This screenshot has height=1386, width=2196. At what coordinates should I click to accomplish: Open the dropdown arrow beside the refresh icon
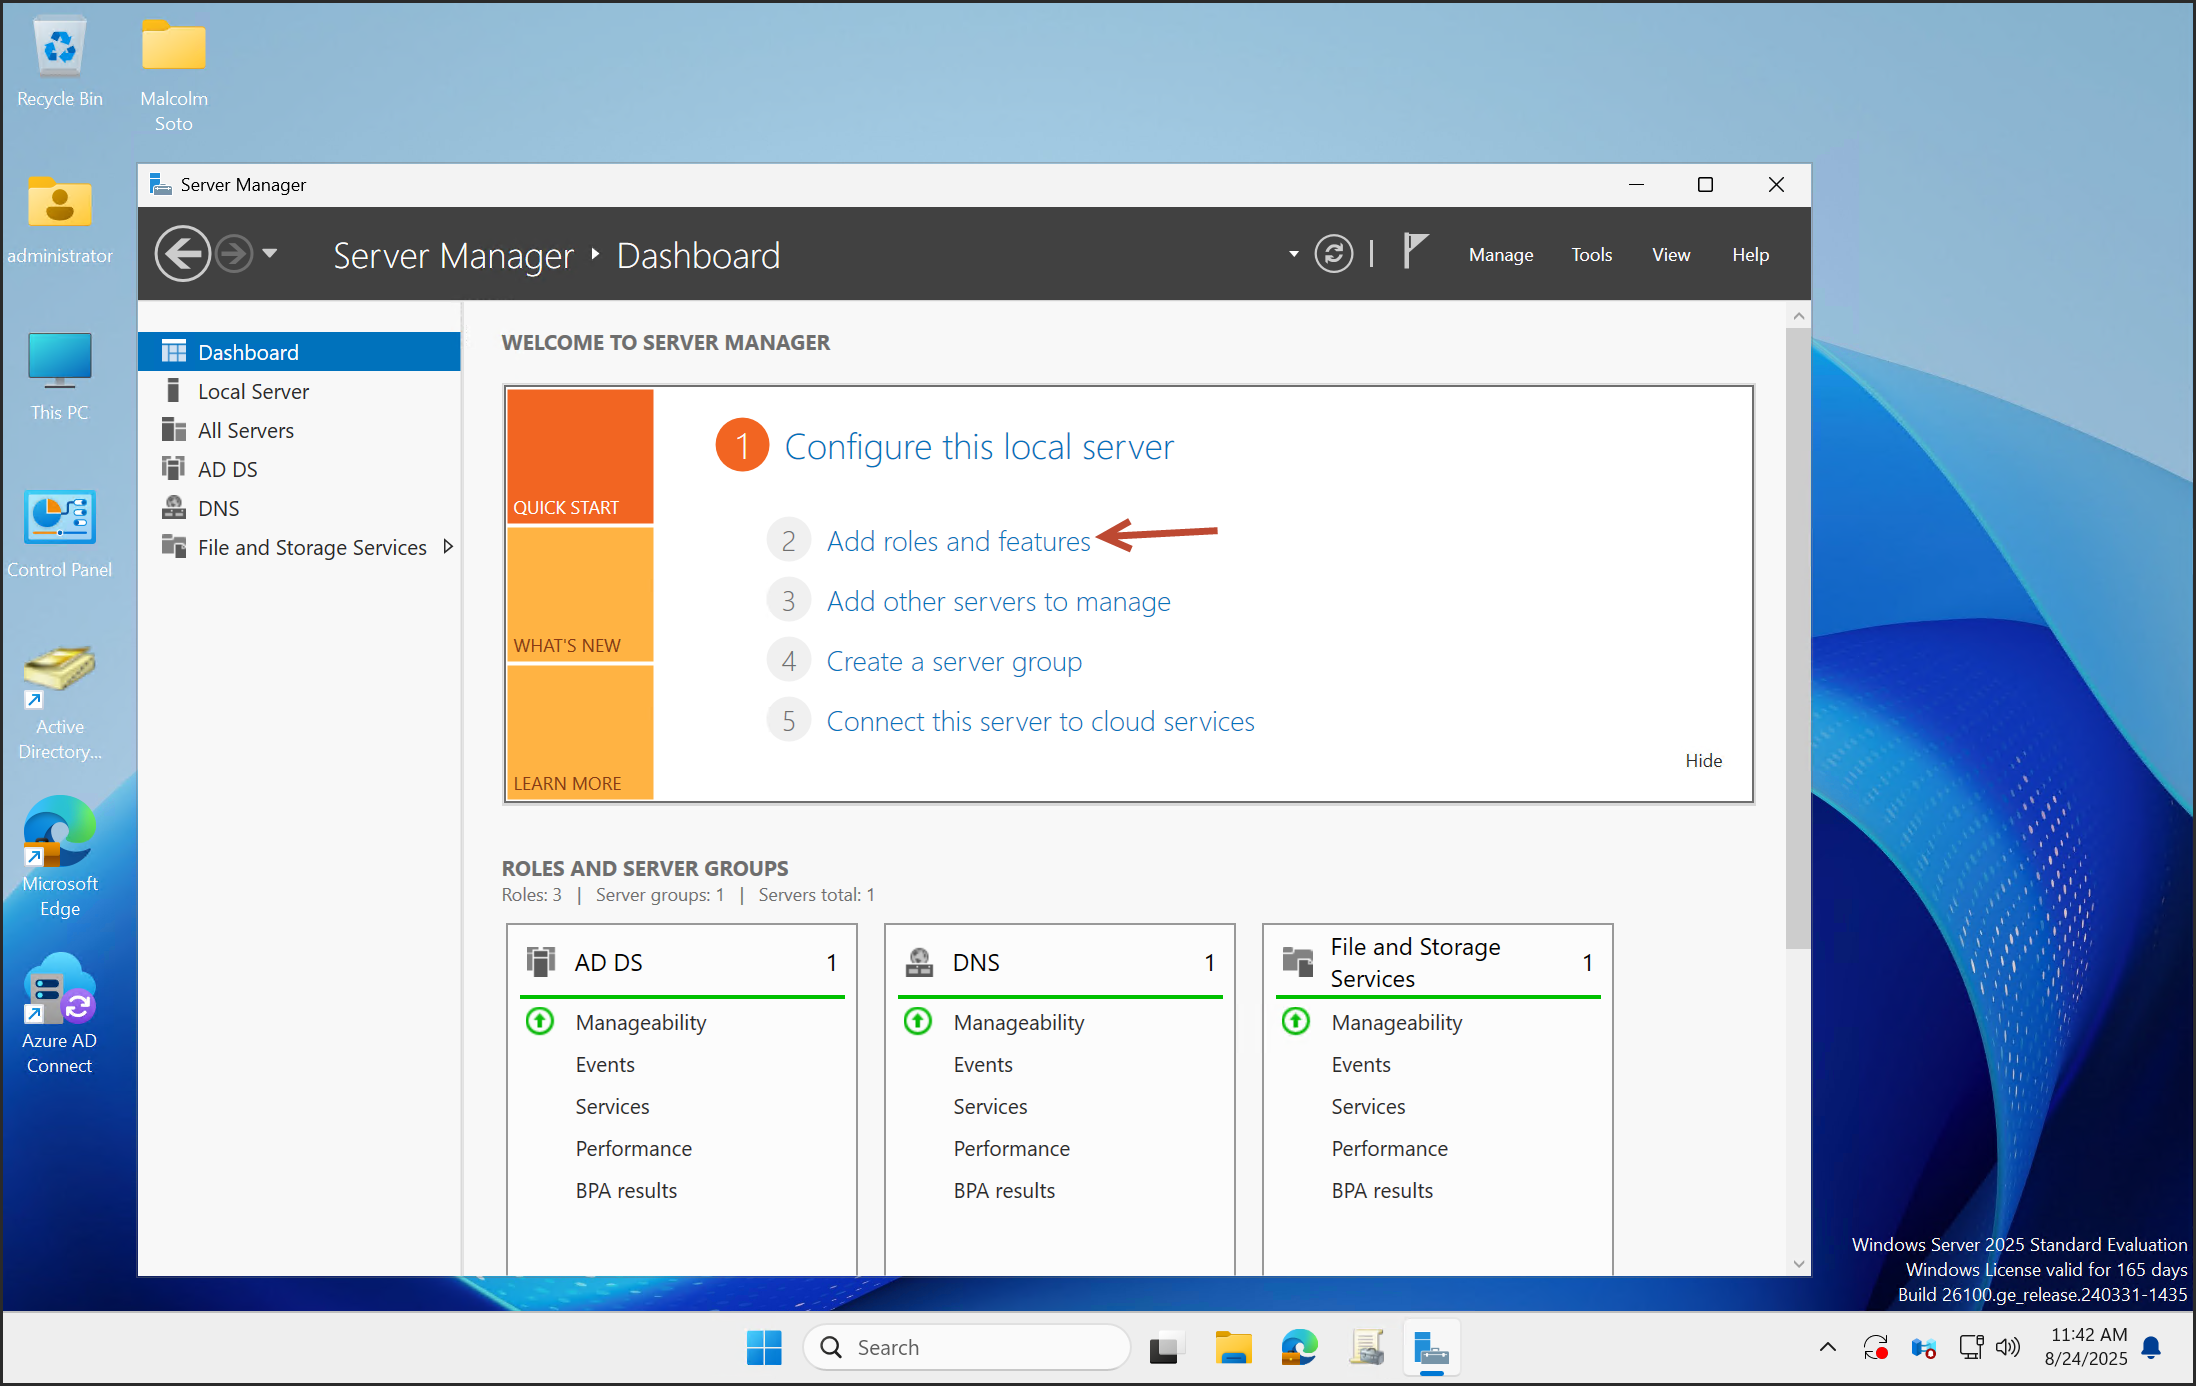[1294, 254]
